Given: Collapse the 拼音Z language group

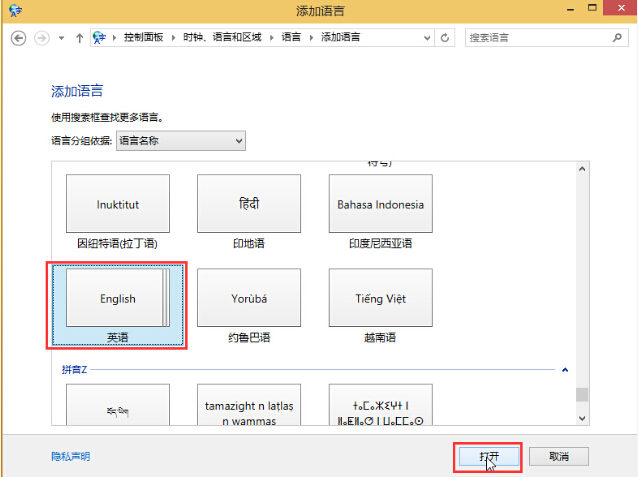Looking at the screenshot, I should pos(565,370).
